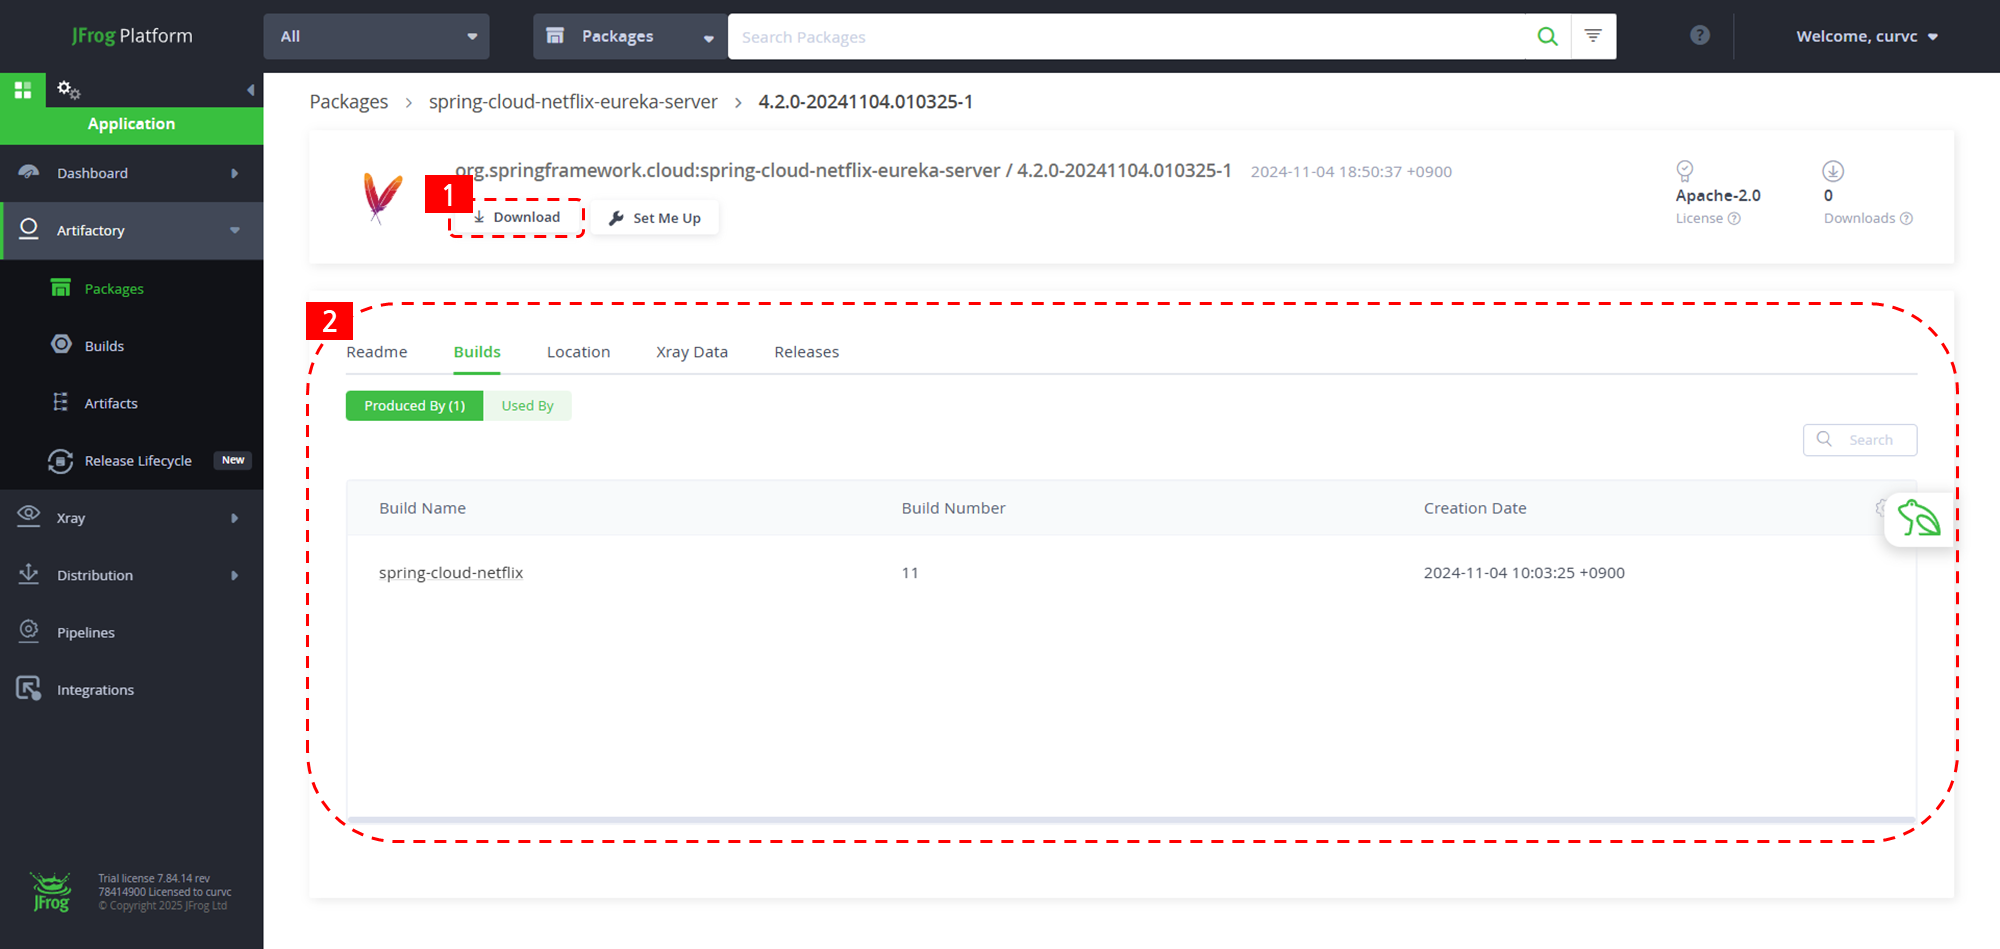
Task: Click the Download button
Action: (517, 217)
